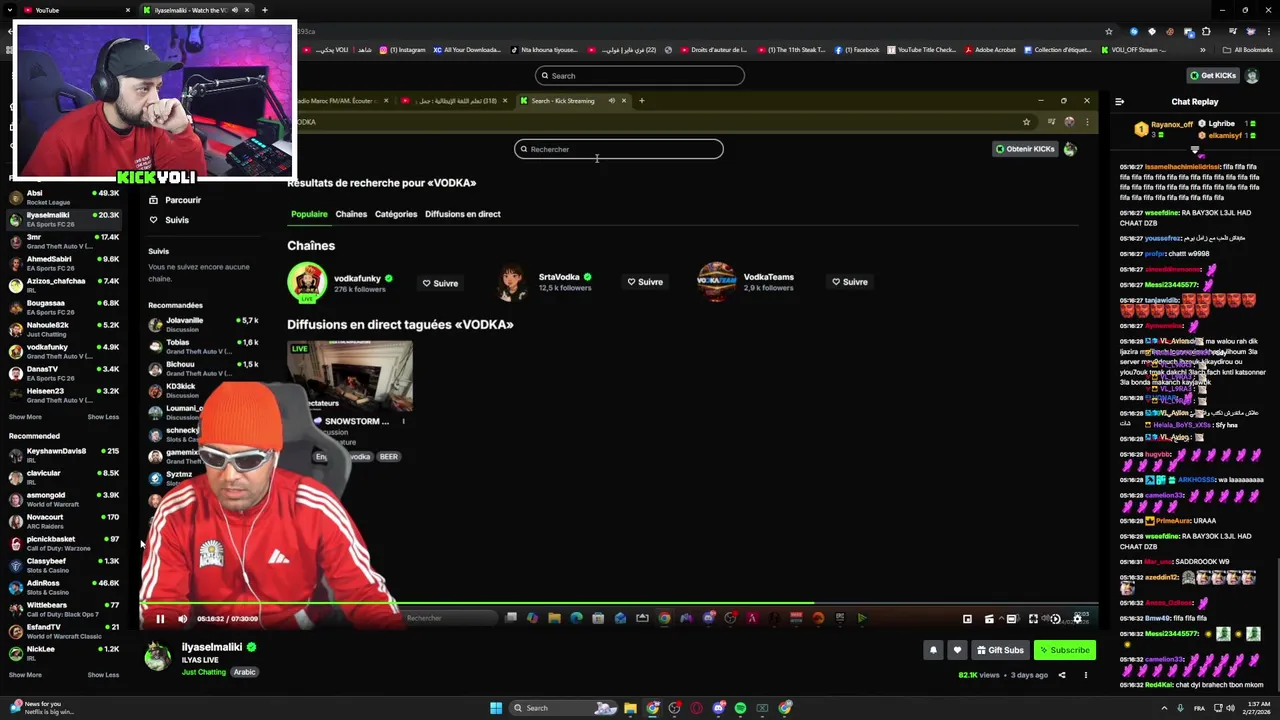Image resolution: width=1280 pixels, height=720 pixels.
Task: Expand the bookmarks bar overflow chevron
Action: [x=1203, y=49]
